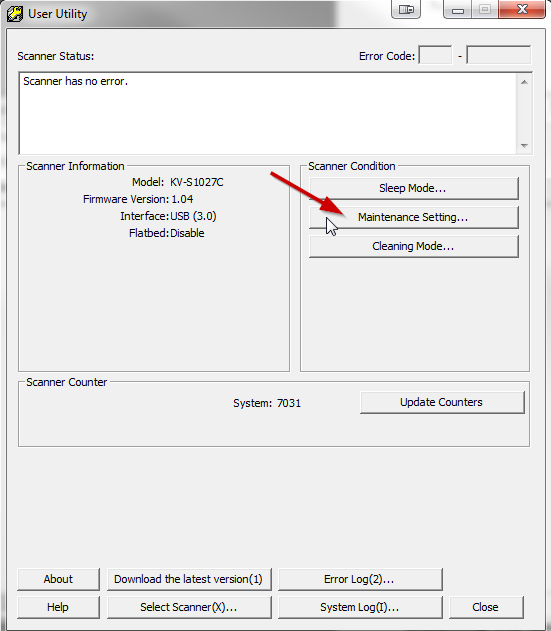The width and height of the screenshot is (551, 631).
Task: Open System Log(I) window
Action: click(360, 607)
